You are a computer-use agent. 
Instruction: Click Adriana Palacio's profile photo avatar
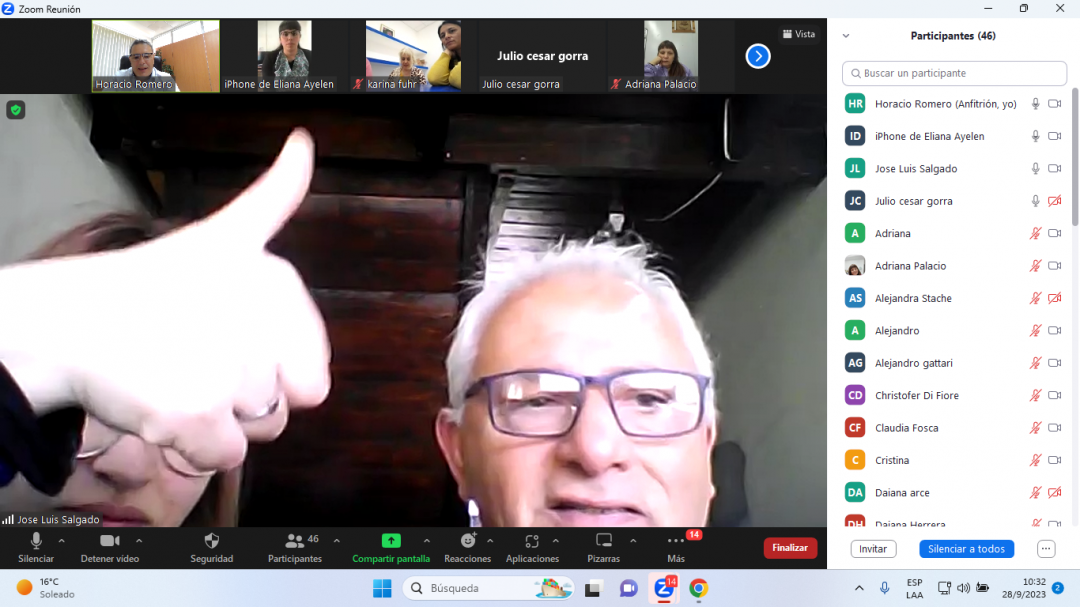coord(855,266)
